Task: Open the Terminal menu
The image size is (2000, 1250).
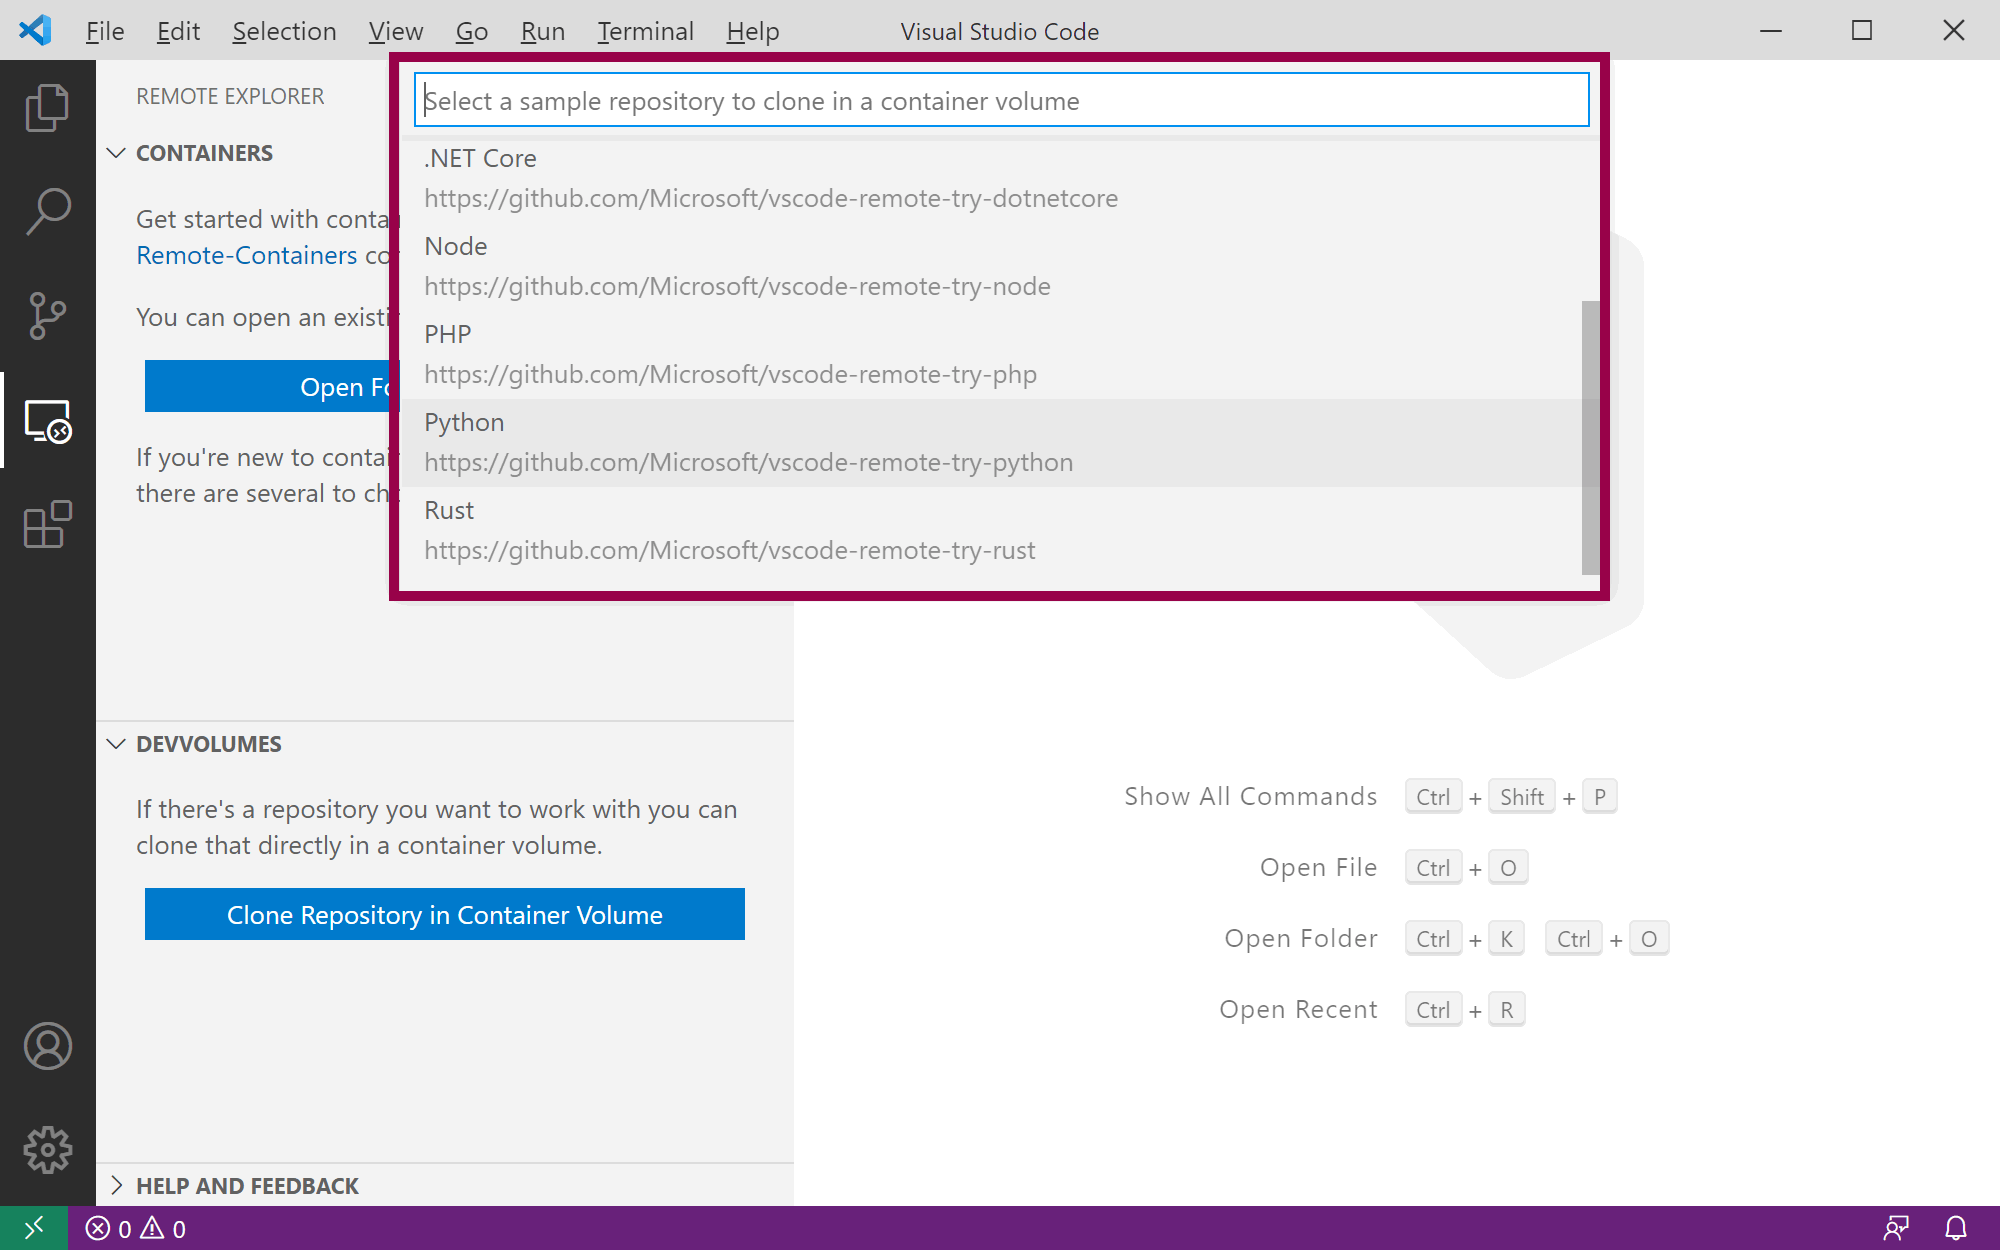Action: (645, 31)
